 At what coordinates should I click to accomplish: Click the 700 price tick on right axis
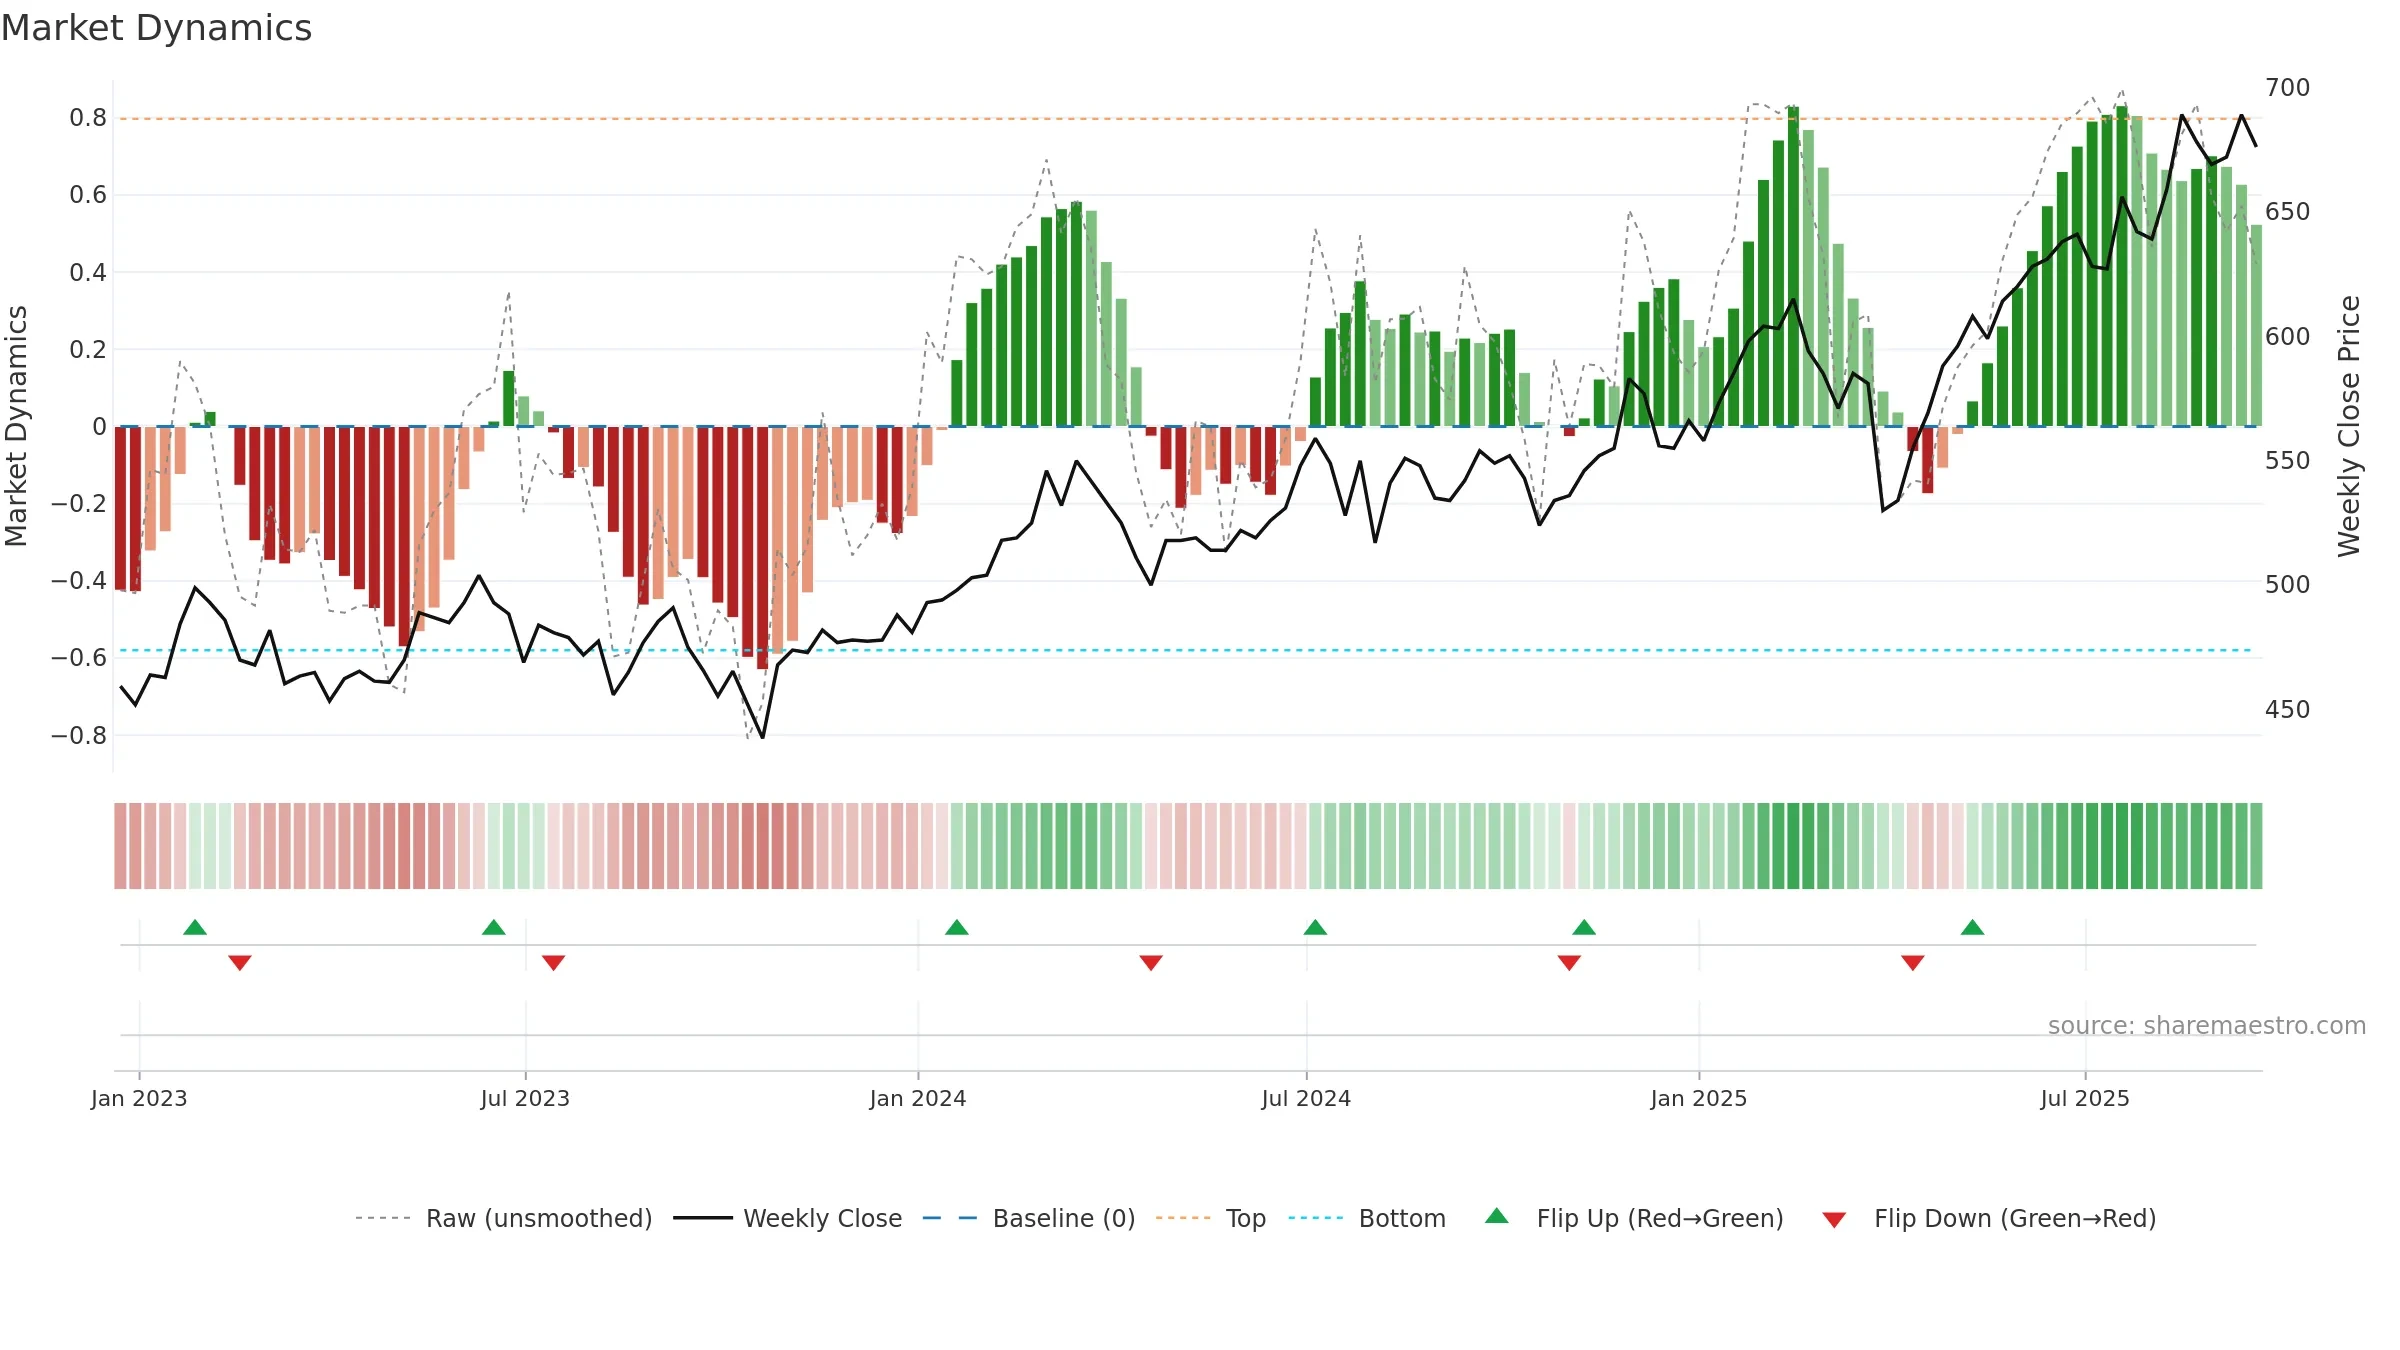2288,88
